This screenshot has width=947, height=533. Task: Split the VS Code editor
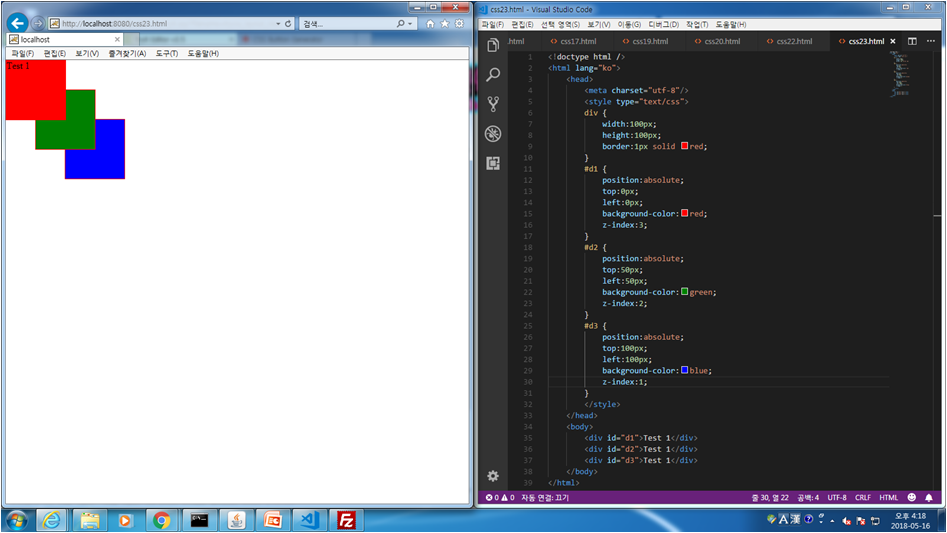(x=912, y=41)
